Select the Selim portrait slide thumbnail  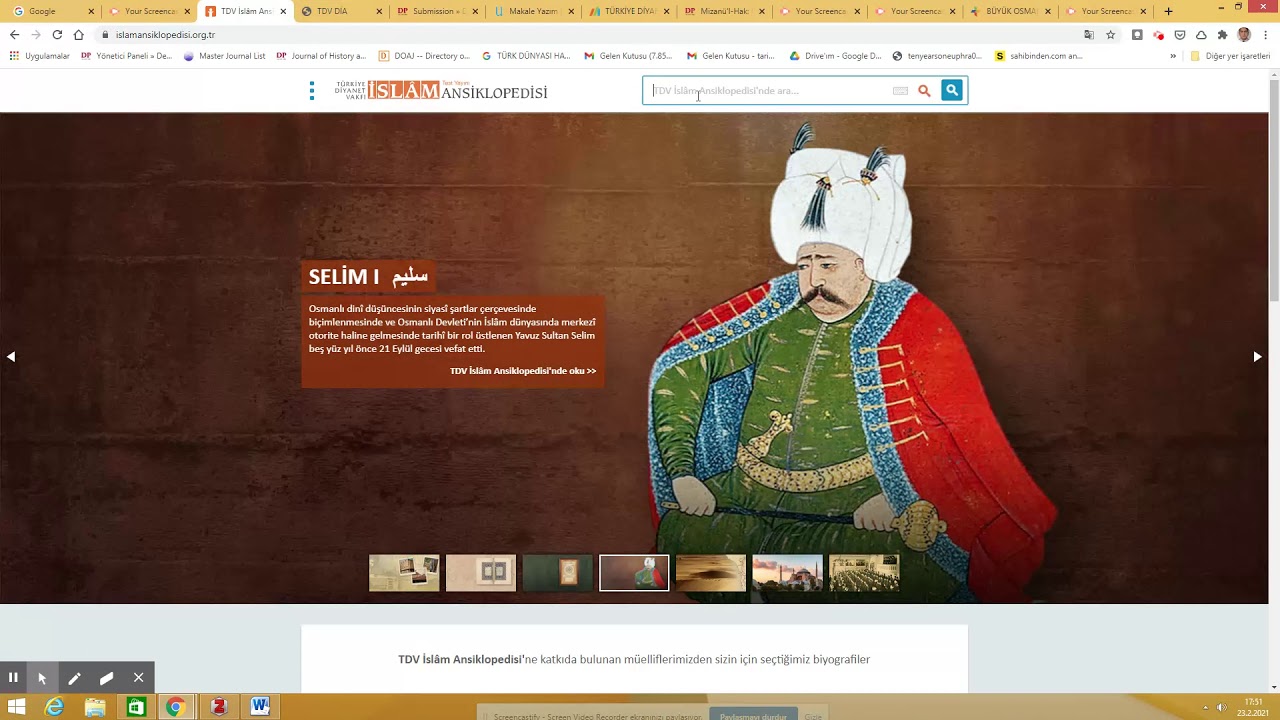click(x=634, y=573)
